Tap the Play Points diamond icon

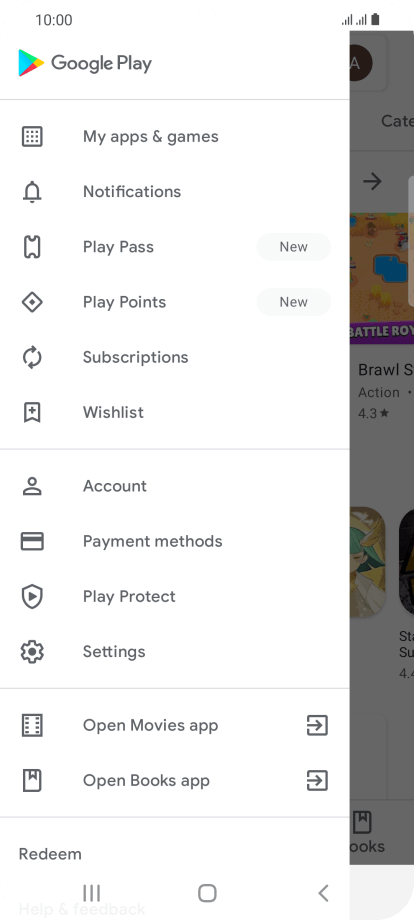click(x=32, y=302)
